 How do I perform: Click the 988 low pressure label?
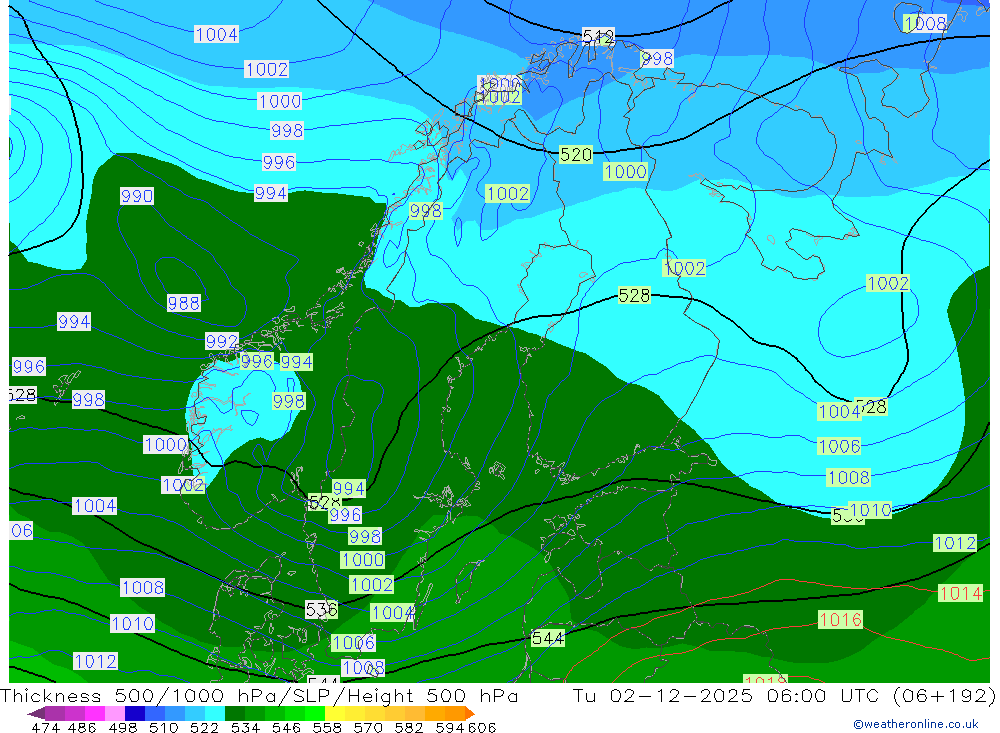coord(184,303)
